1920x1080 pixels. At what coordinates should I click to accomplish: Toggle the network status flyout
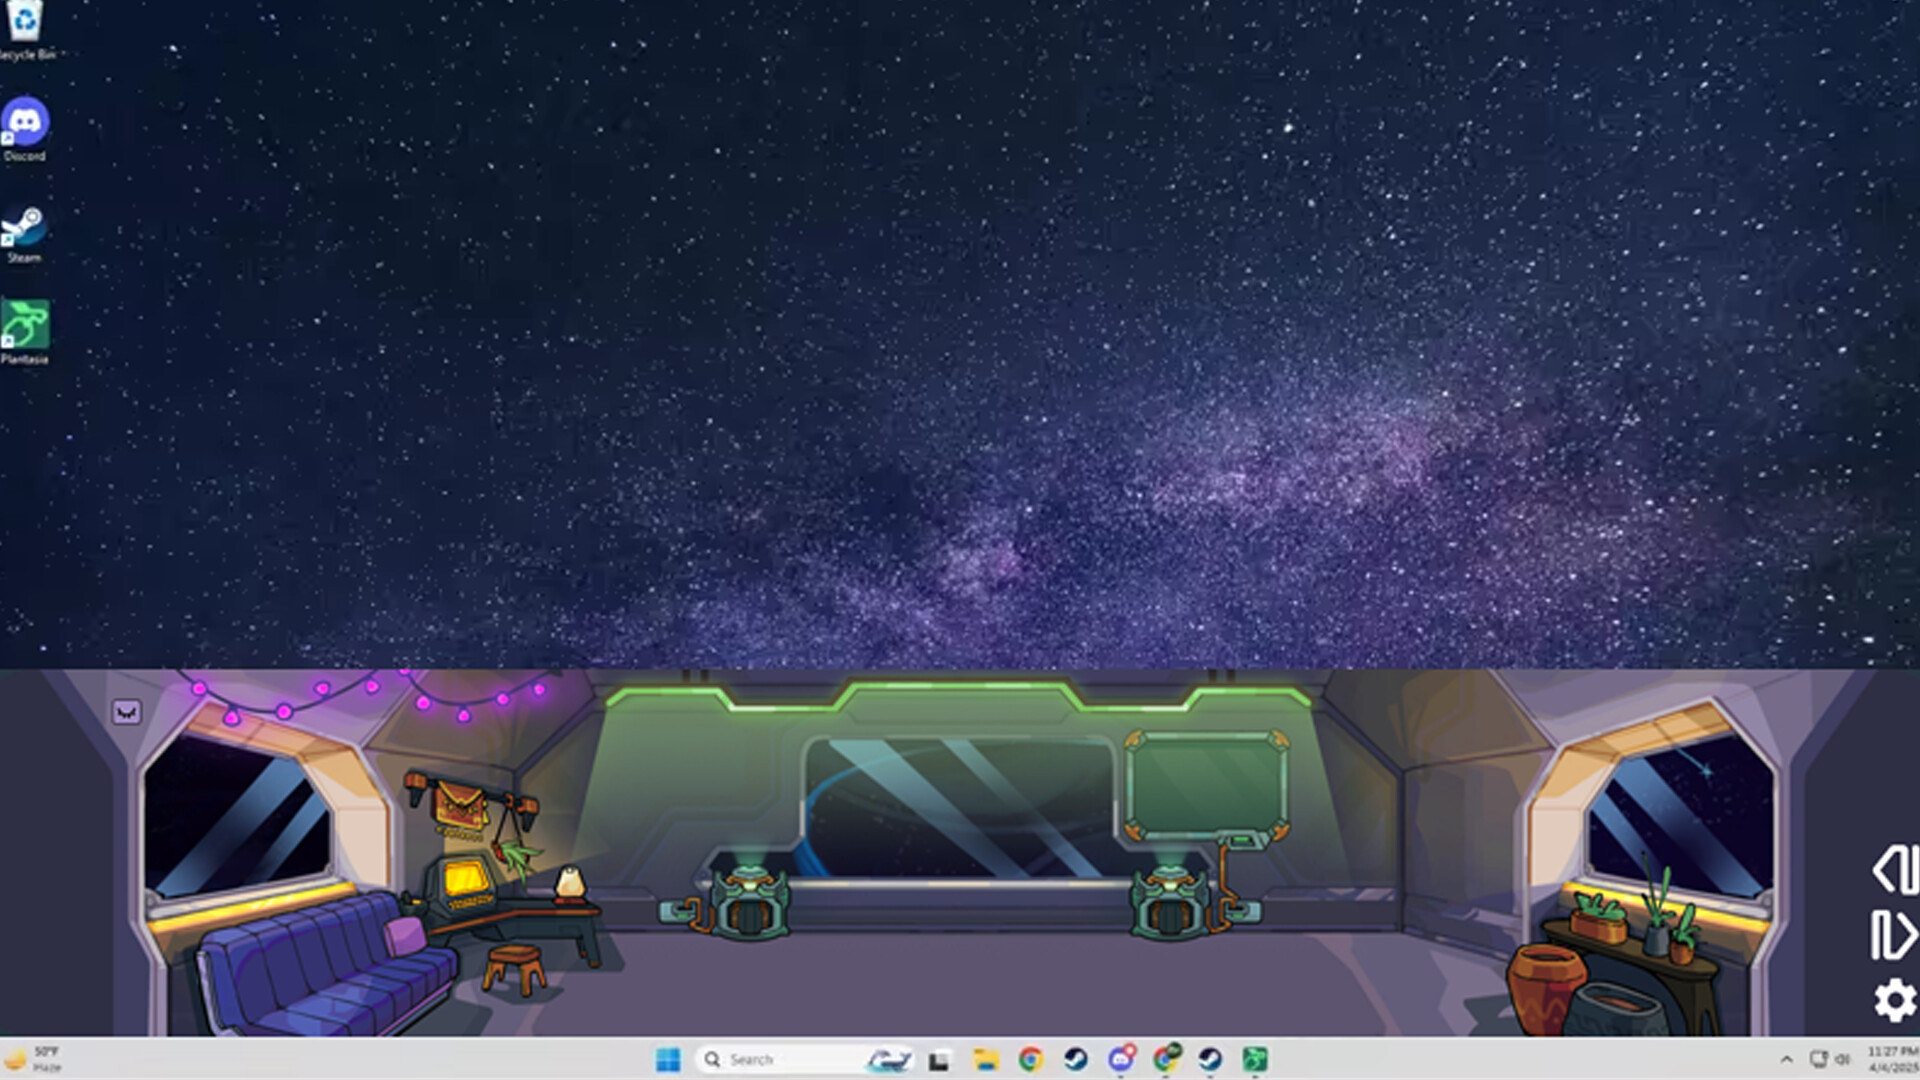click(x=1817, y=1058)
